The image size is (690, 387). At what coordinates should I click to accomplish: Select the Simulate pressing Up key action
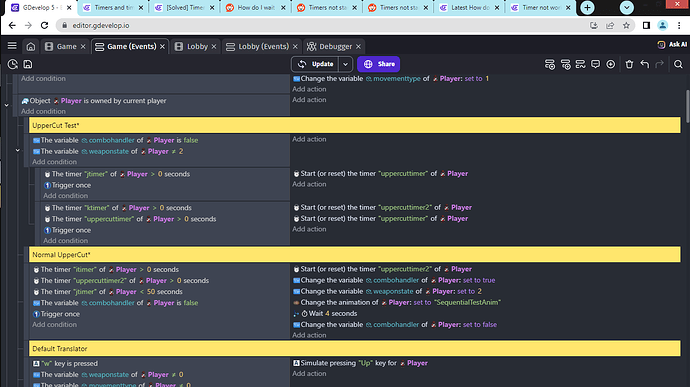(360, 363)
